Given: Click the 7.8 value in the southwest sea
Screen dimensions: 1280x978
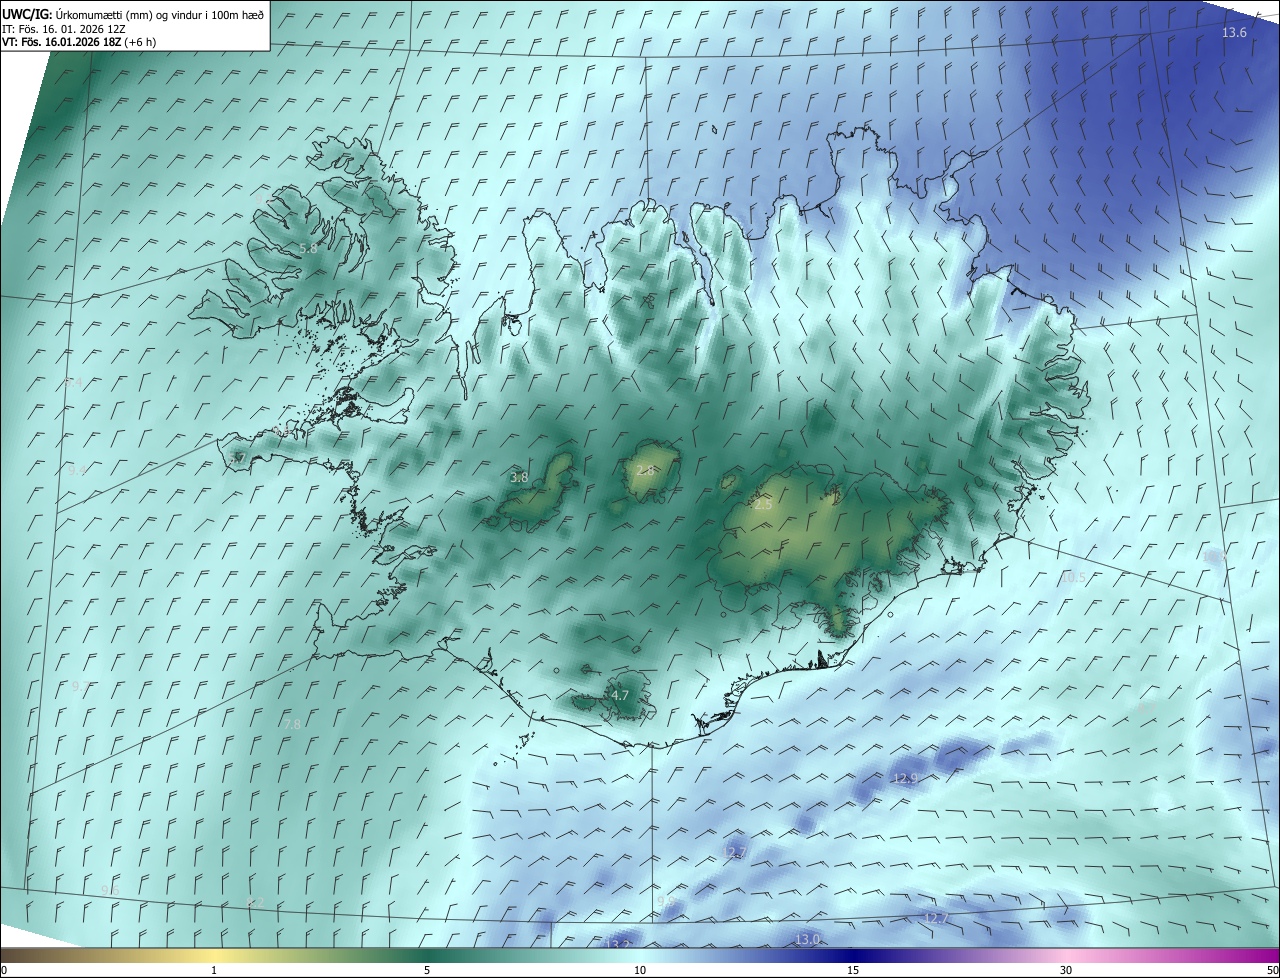Looking at the screenshot, I should click(293, 724).
